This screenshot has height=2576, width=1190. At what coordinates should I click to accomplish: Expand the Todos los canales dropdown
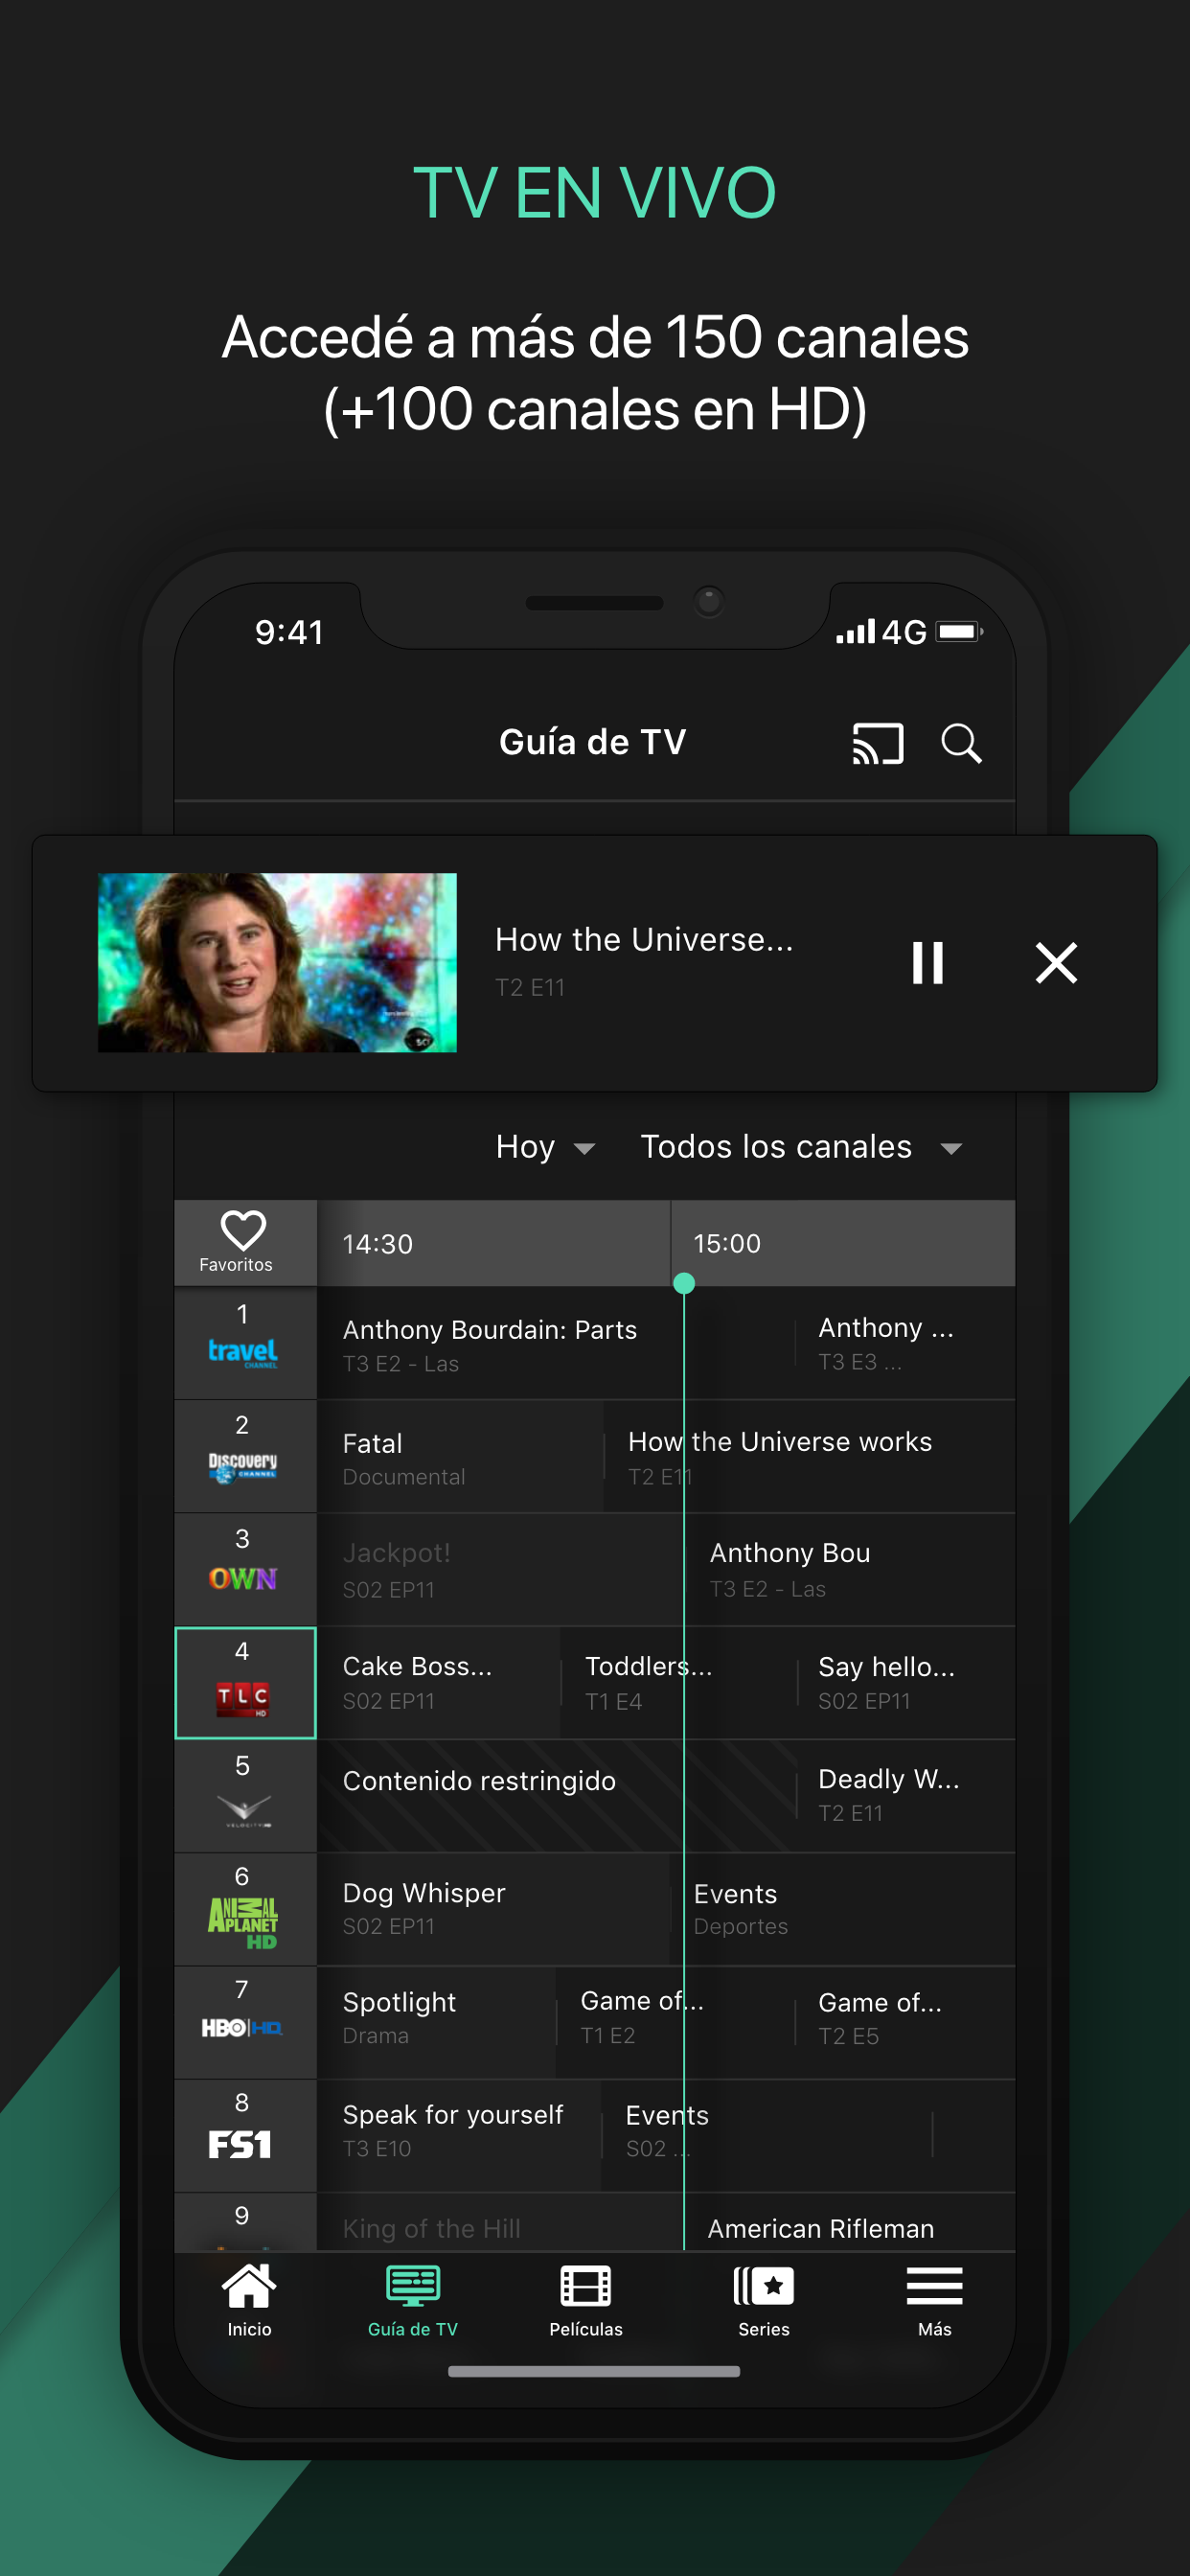pyautogui.click(x=801, y=1147)
